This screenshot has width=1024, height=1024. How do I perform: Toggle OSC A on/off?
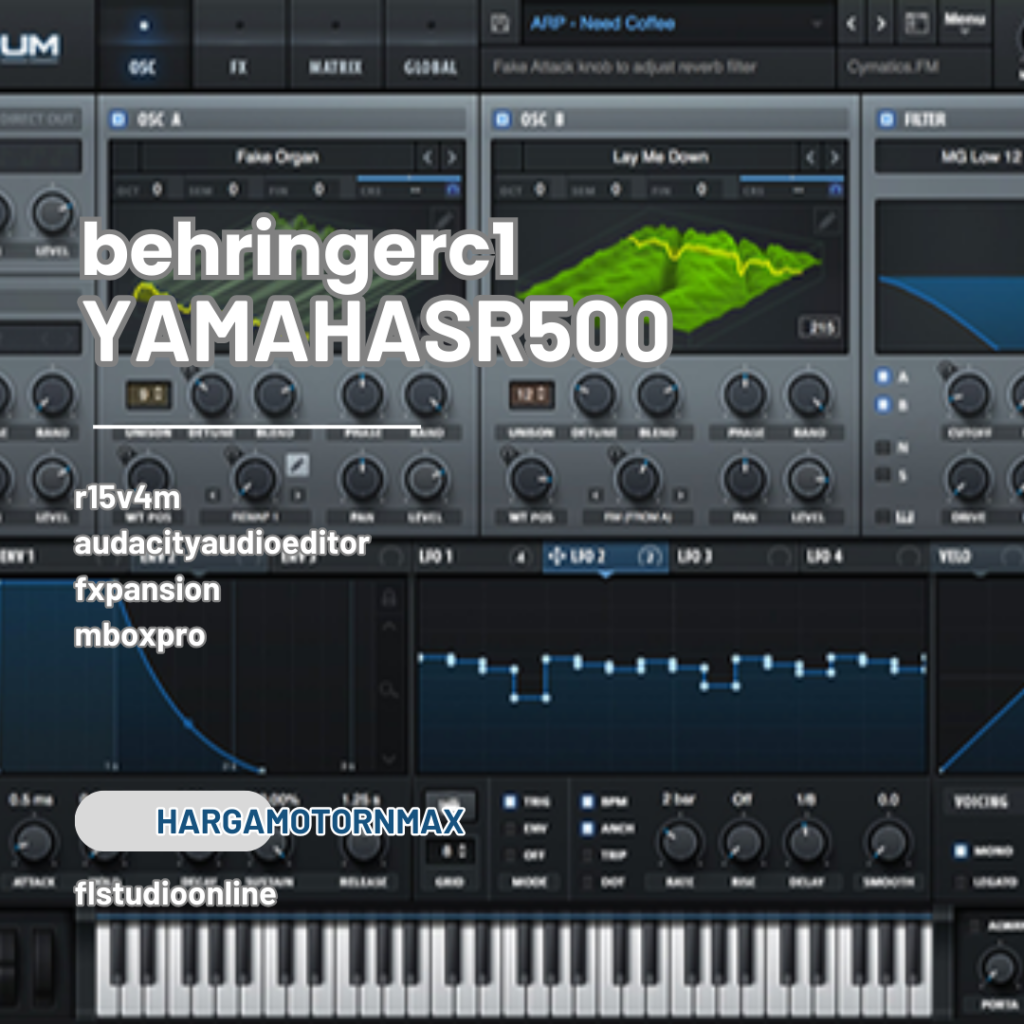point(118,120)
